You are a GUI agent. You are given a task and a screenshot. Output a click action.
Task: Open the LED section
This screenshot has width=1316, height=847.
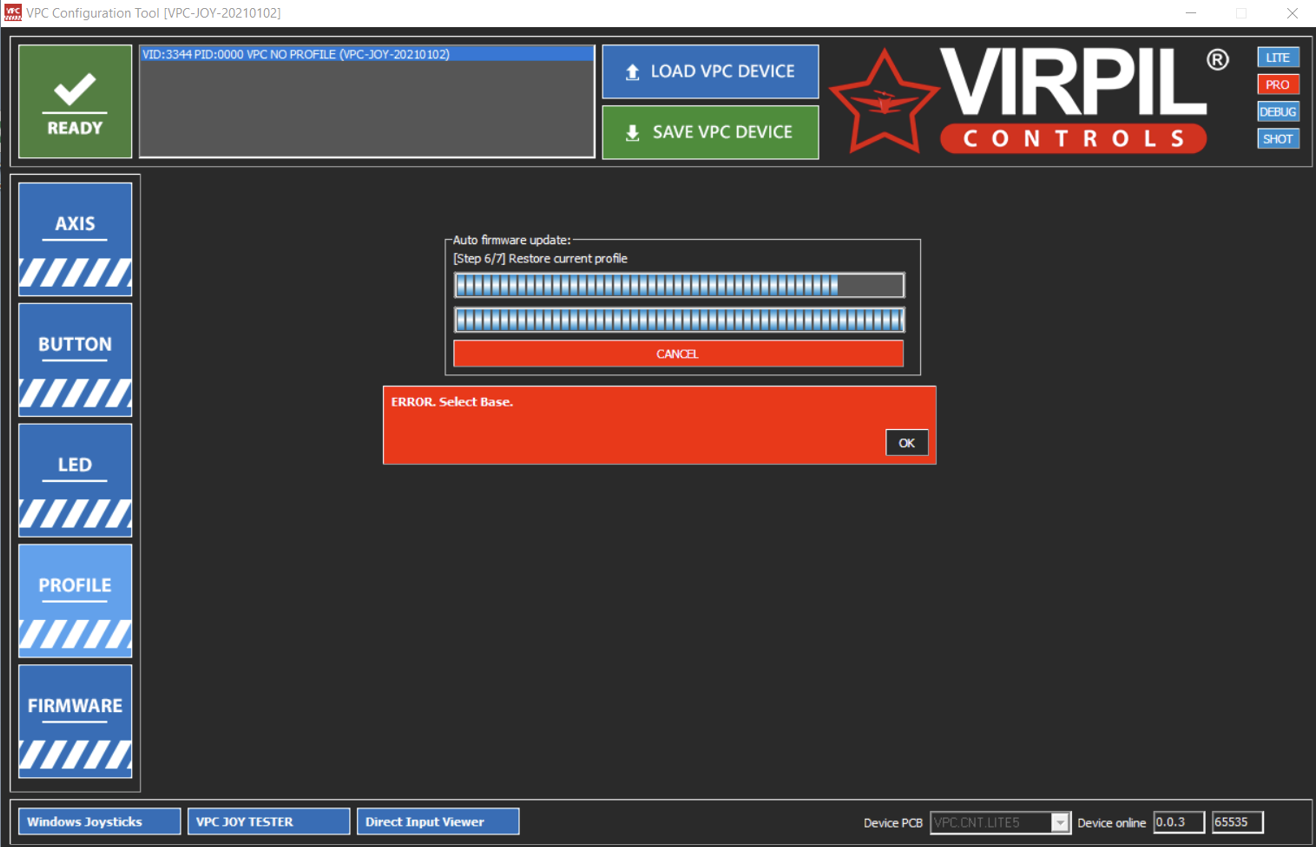(75, 481)
